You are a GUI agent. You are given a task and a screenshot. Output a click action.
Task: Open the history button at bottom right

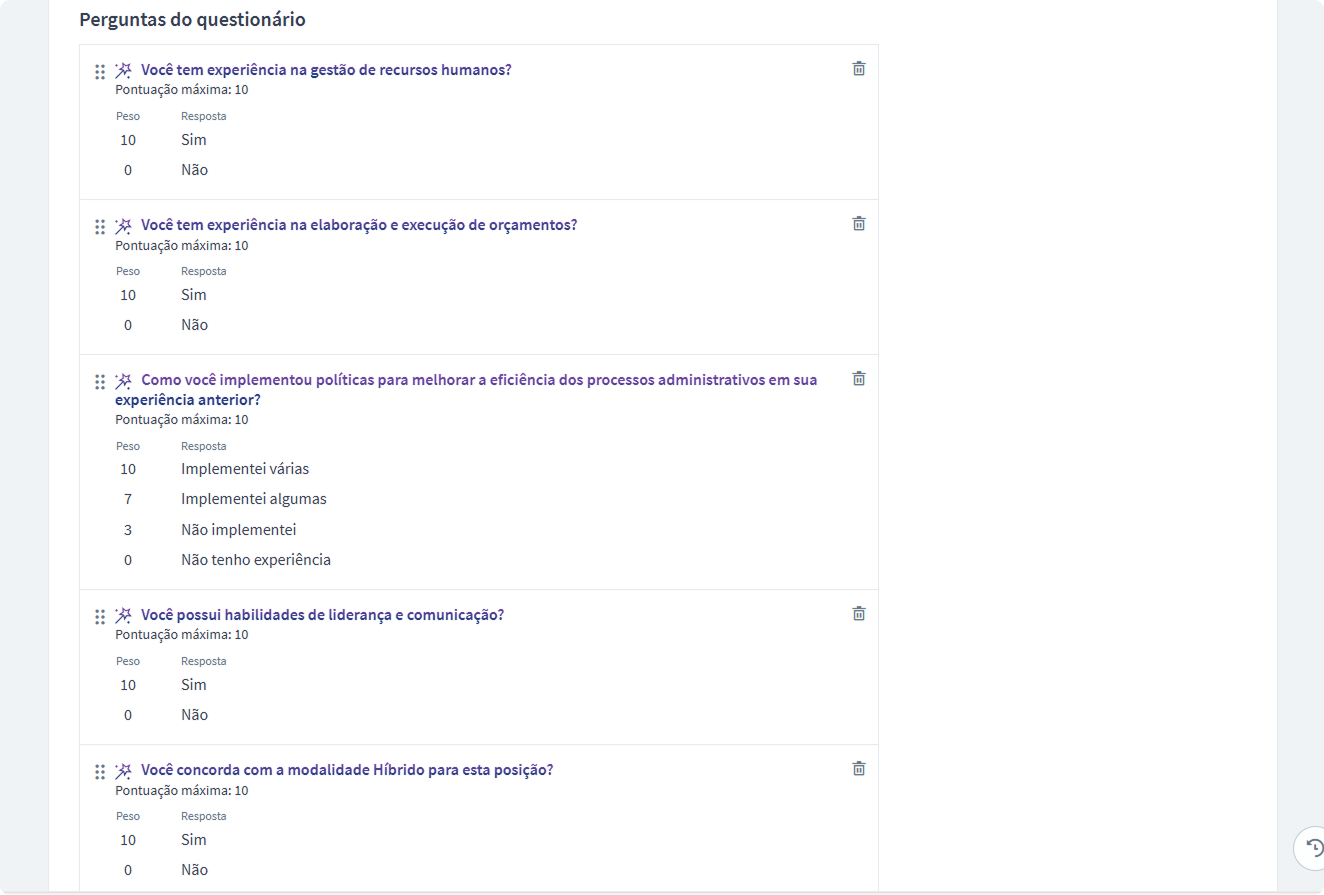pos(1313,847)
